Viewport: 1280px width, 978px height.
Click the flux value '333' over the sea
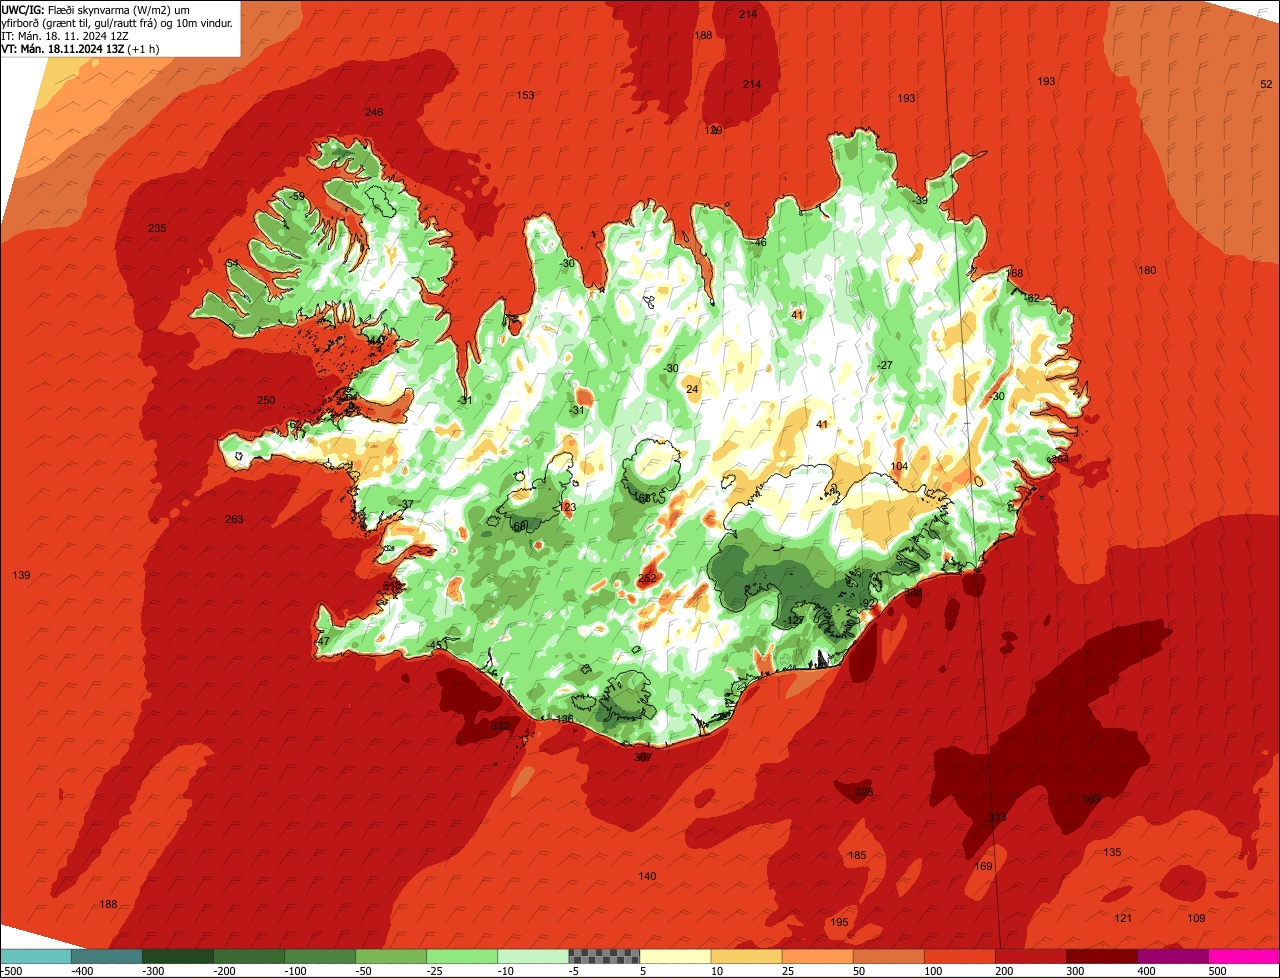point(997,817)
